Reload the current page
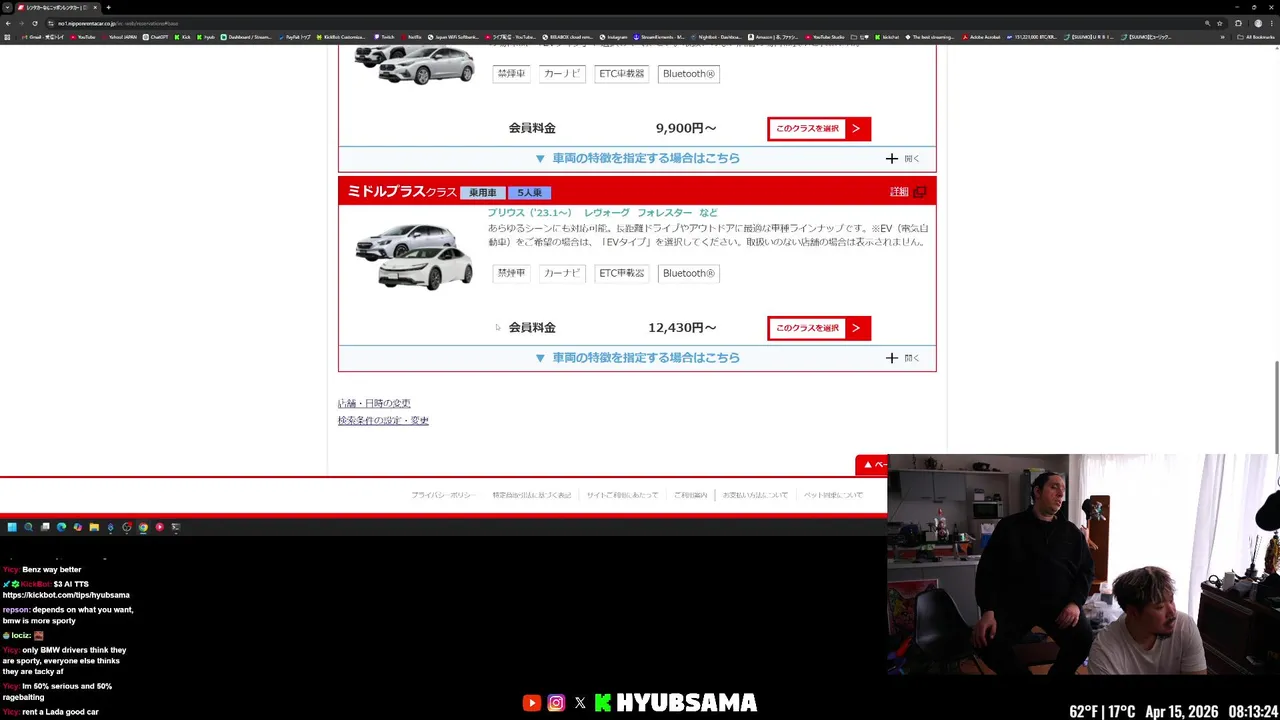1280x720 pixels. click(35, 23)
